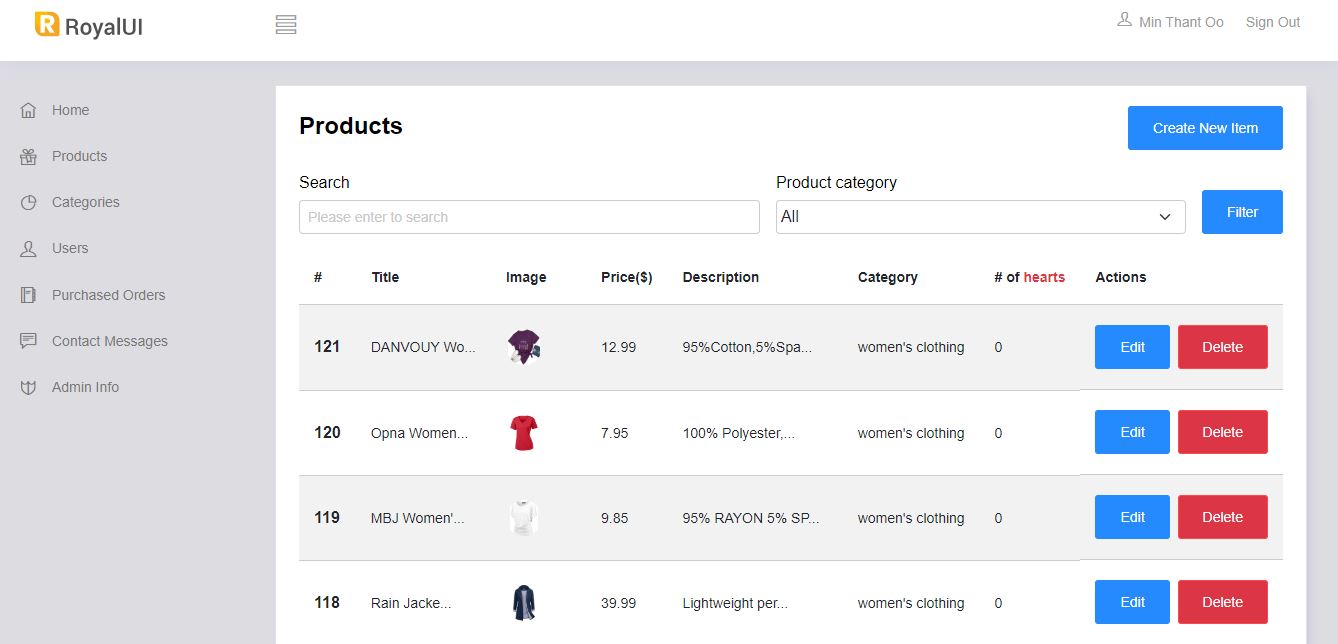Screen dimensions: 1338x644
Task: Expand category list via chevron arrow
Action: [x=1165, y=217]
